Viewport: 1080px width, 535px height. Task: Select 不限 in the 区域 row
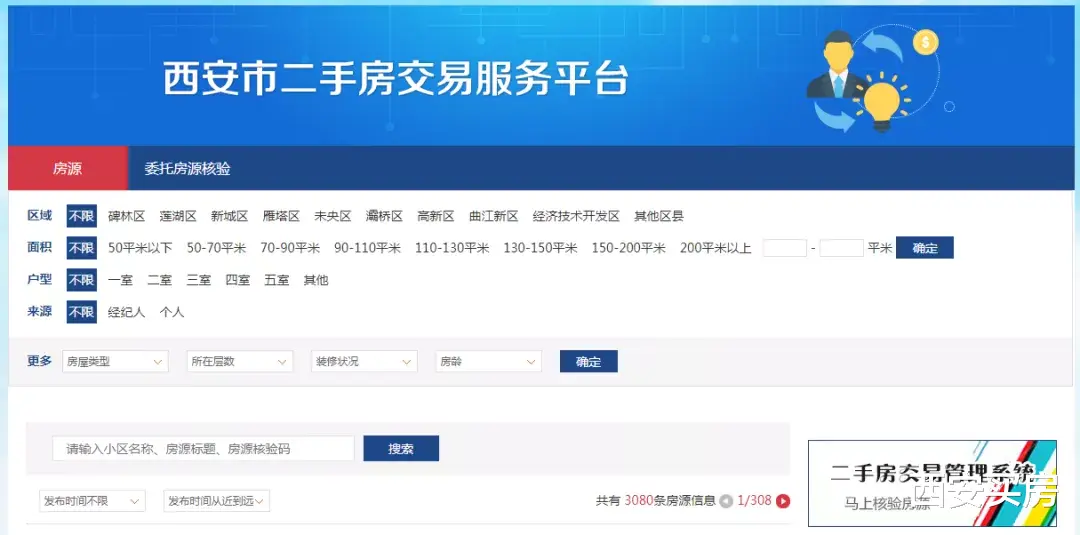click(x=81, y=216)
